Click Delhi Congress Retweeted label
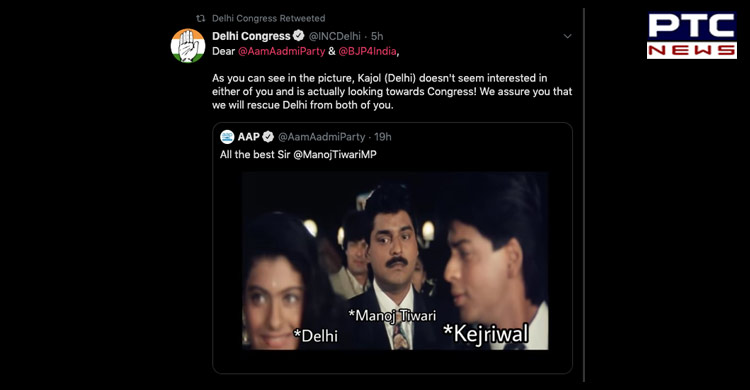Image resolution: width=750 pixels, height=390 pixels. tap(268, 18)
